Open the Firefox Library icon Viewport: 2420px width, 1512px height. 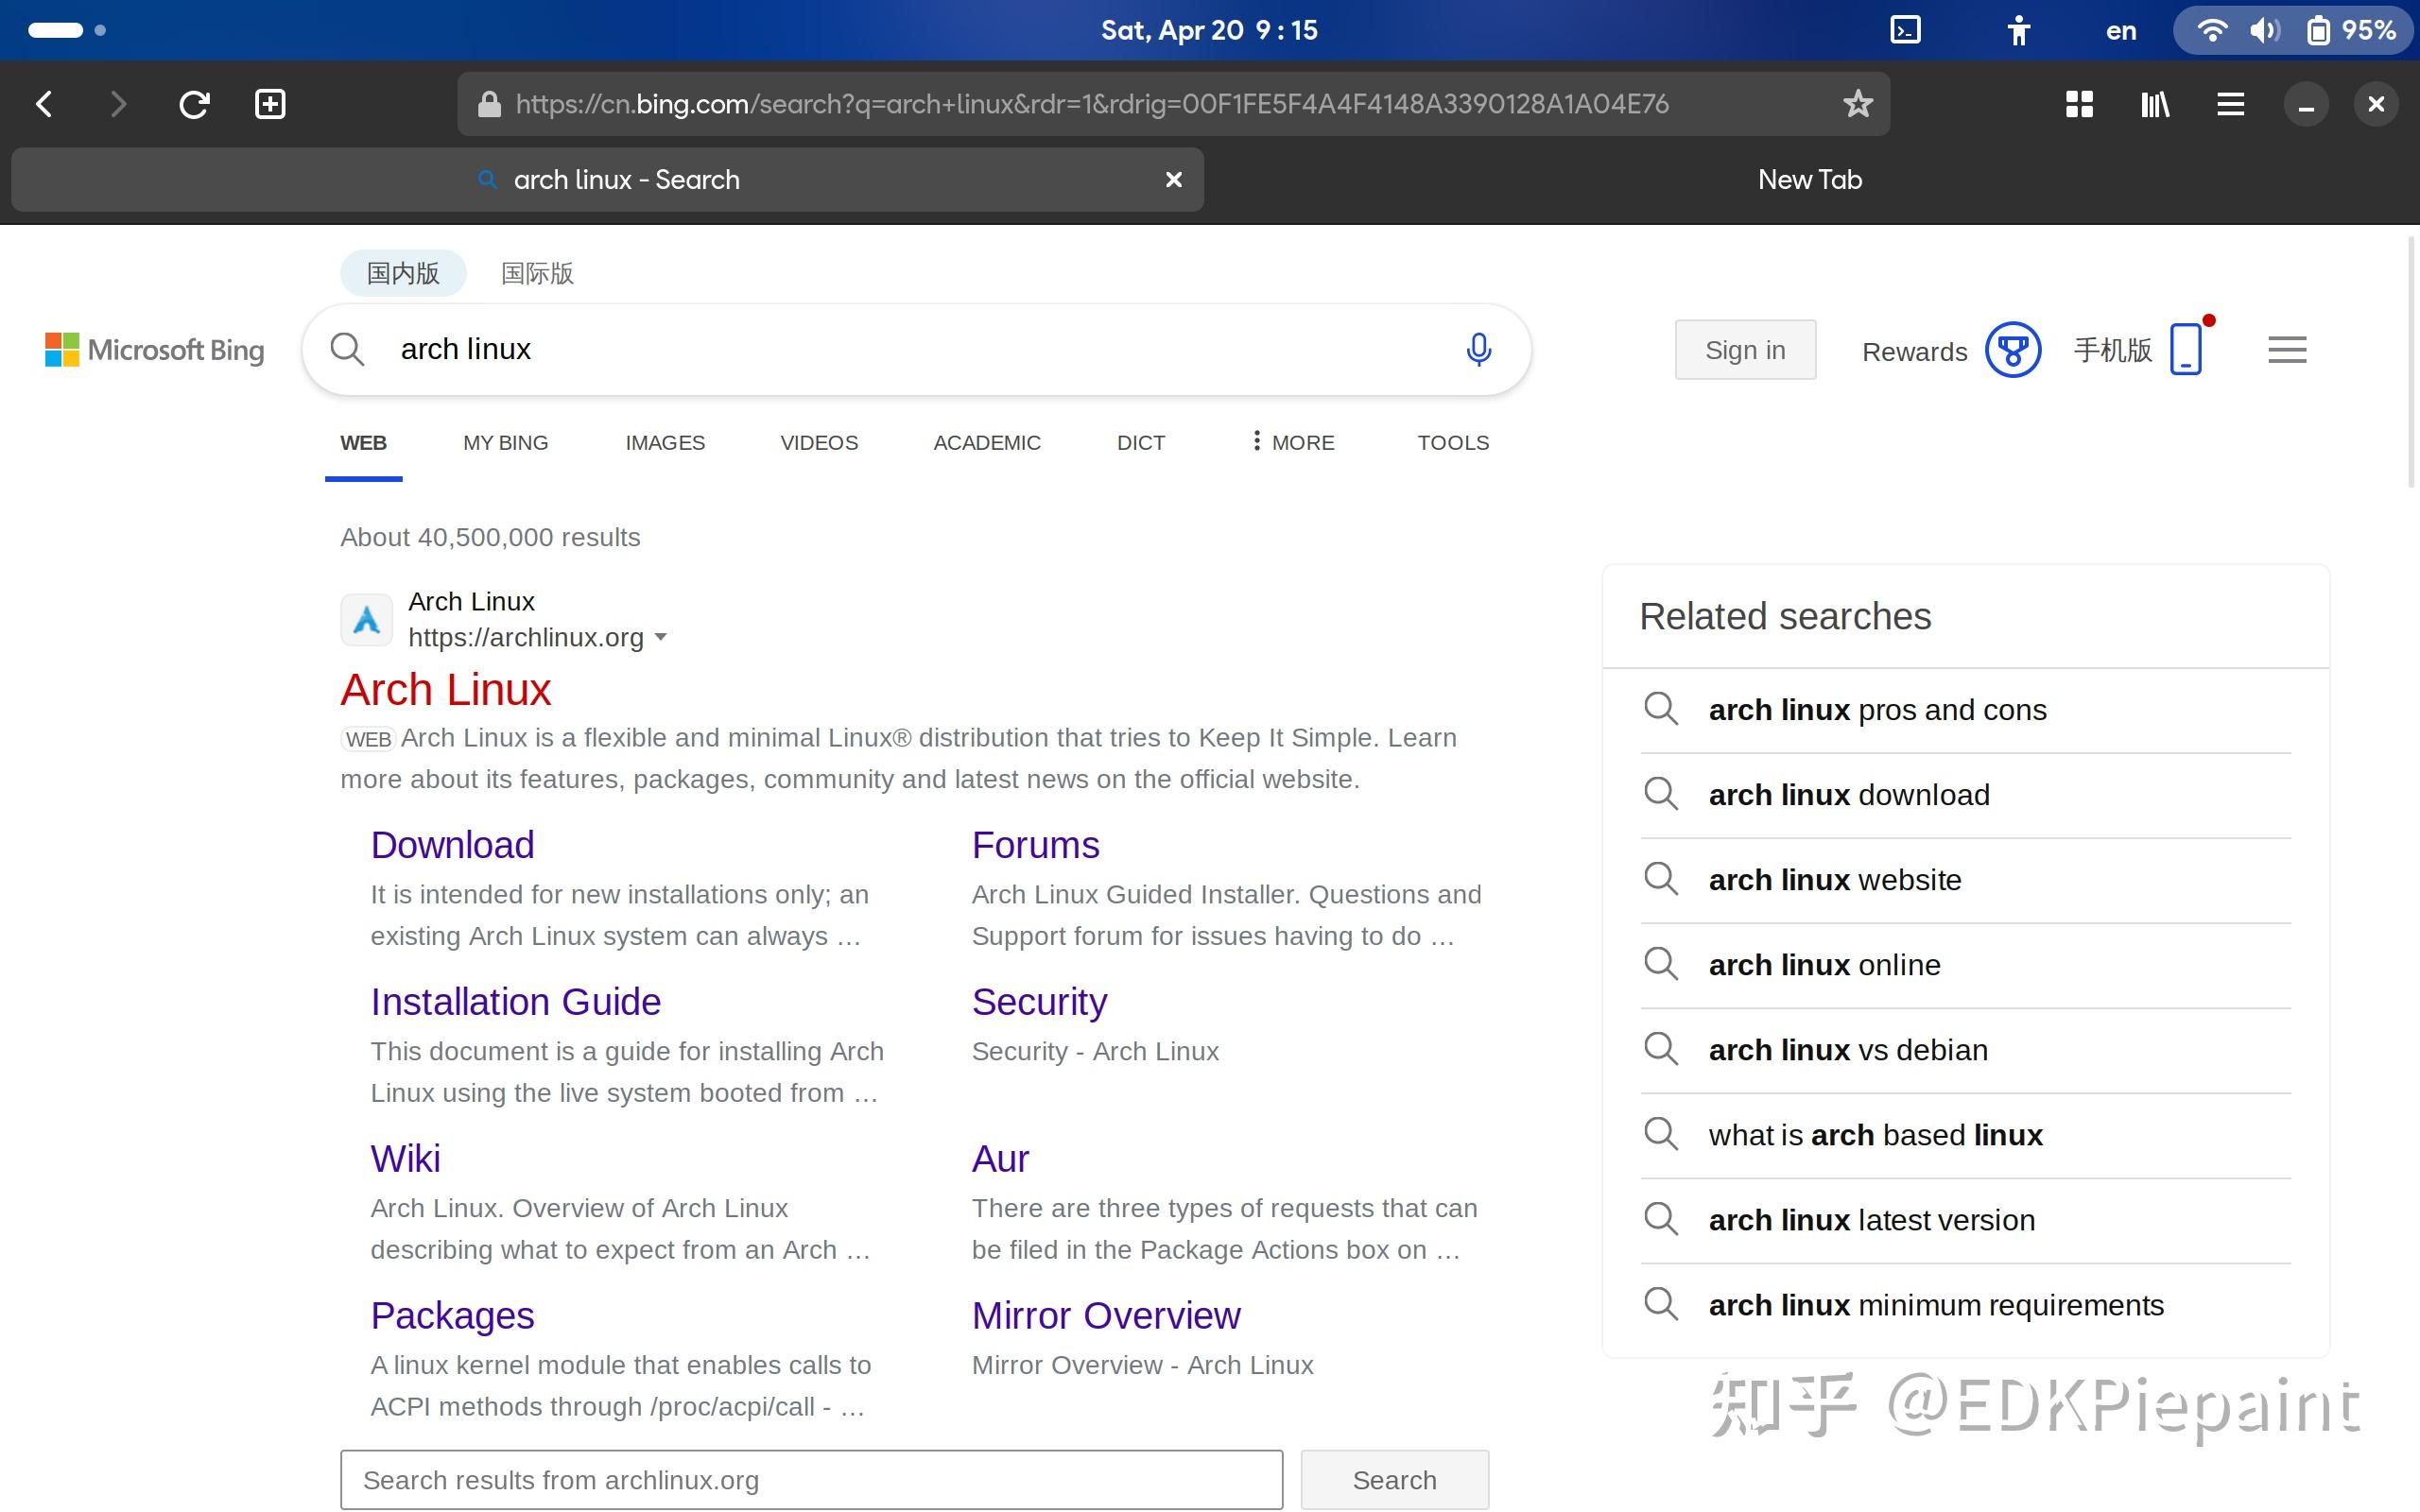click(2155, 103)
